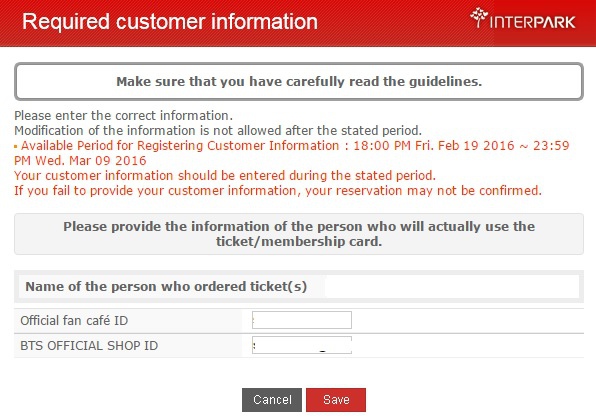Click the Interpark tree logo icon
This screenshot has width=596, height=418.
pyautogui.click(x=479, y=17)
